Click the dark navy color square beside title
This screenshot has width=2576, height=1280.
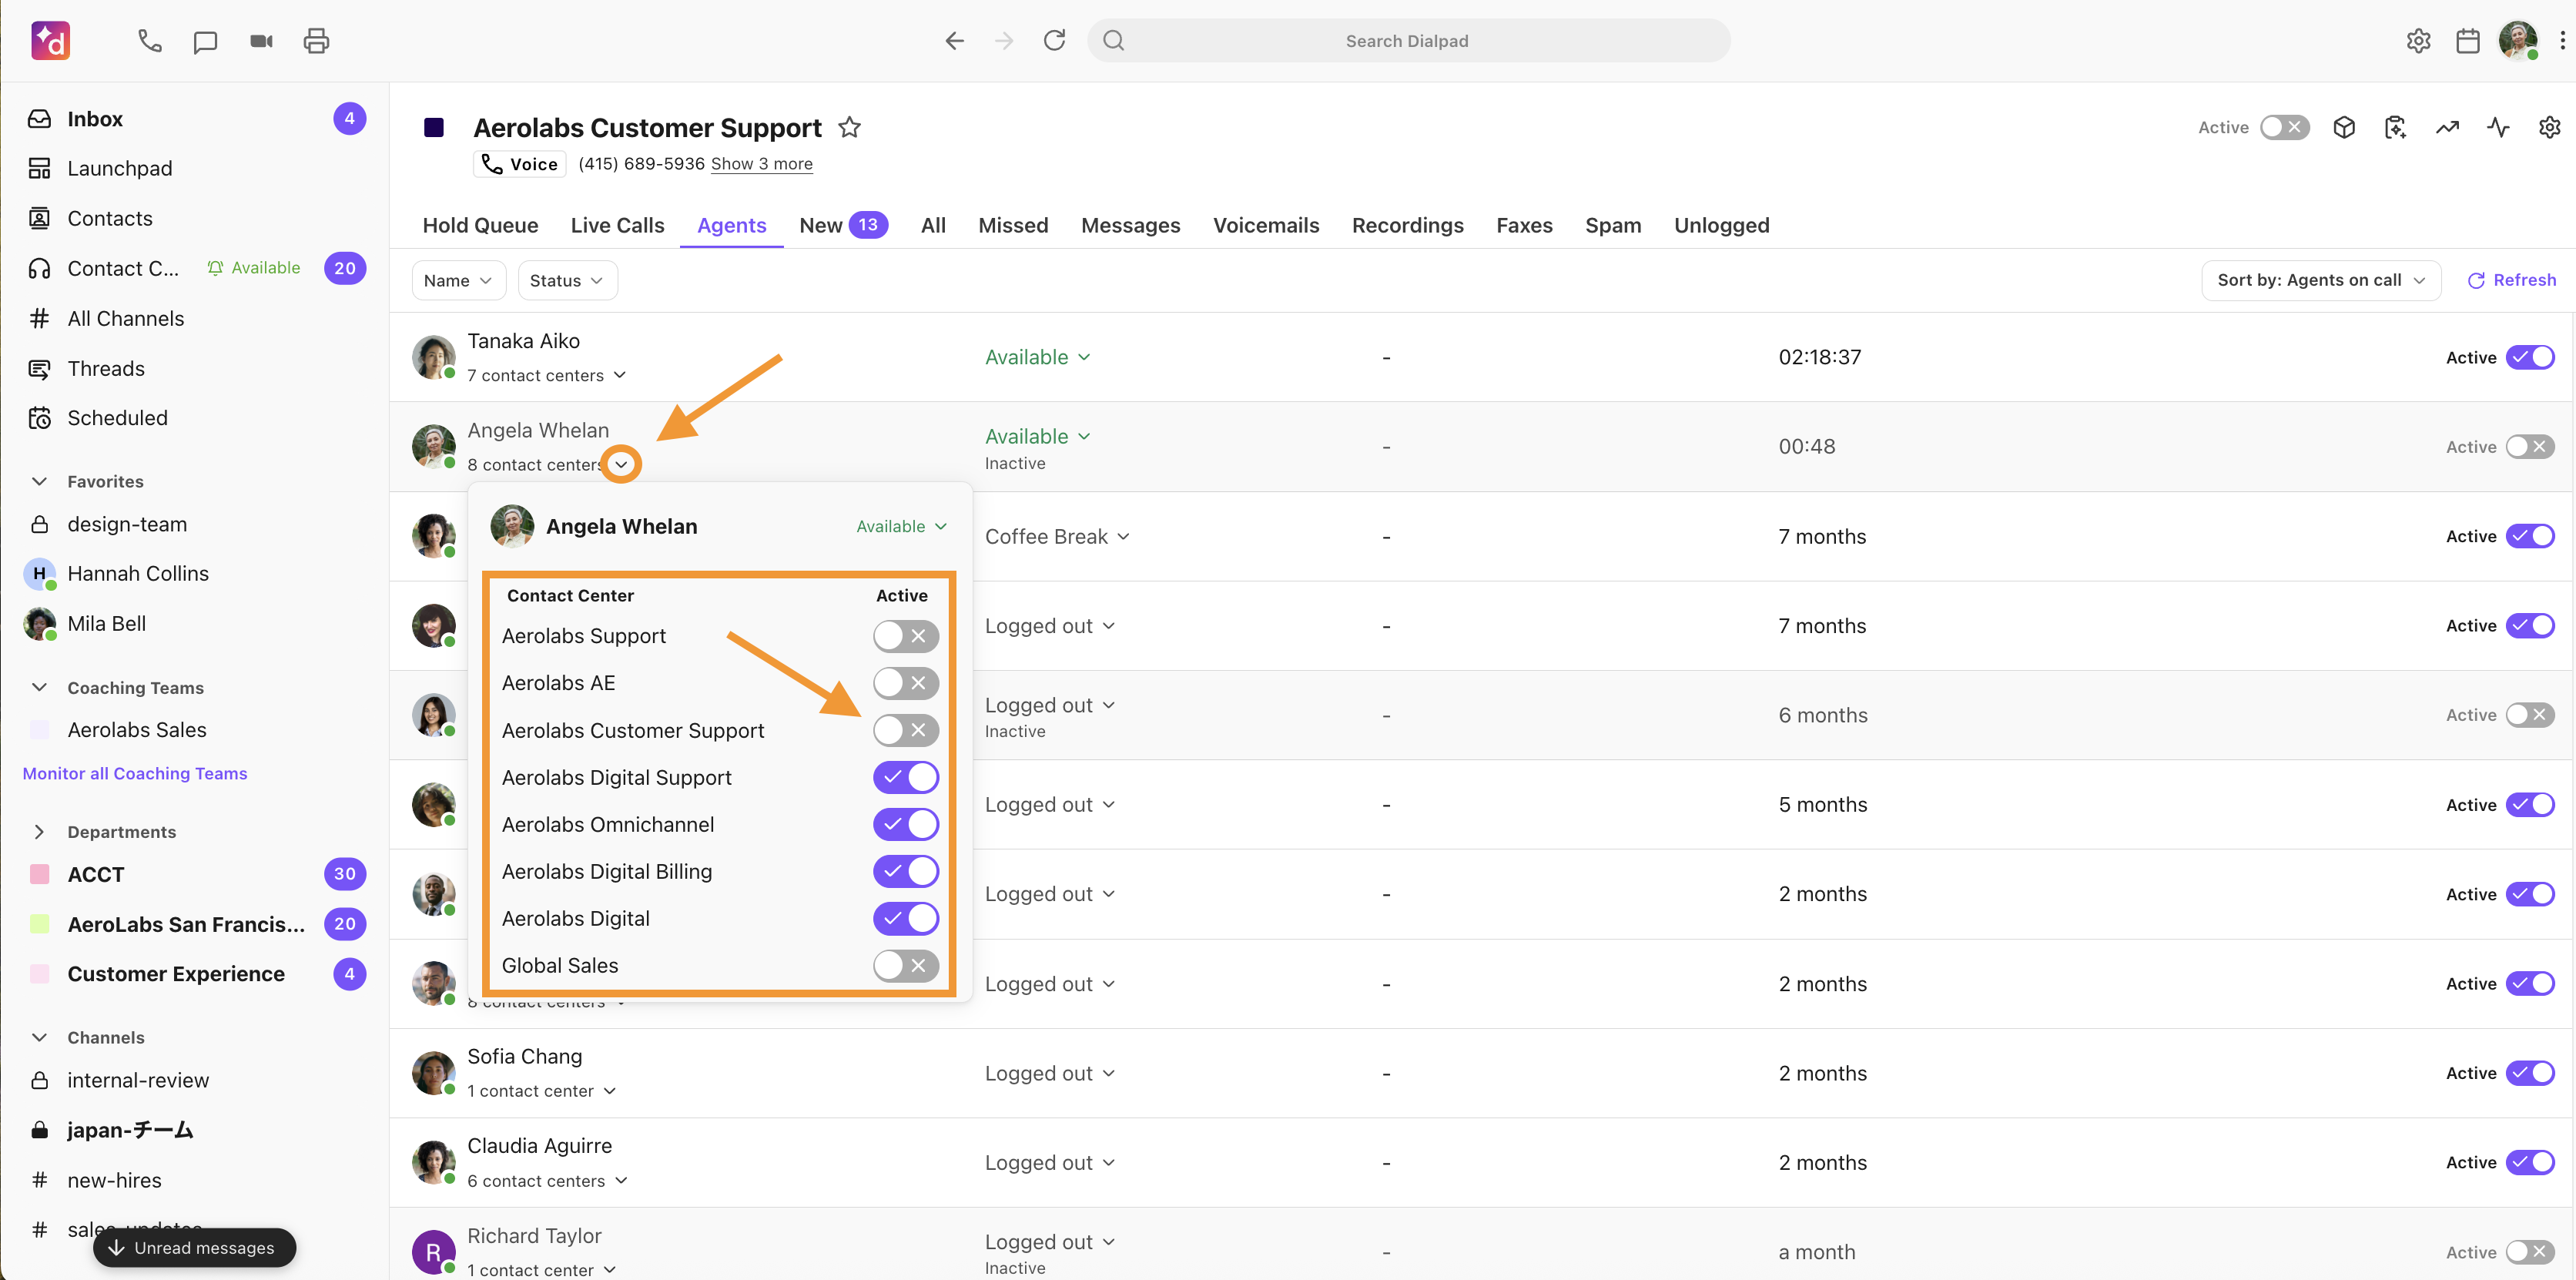click(x=434, y=127)
